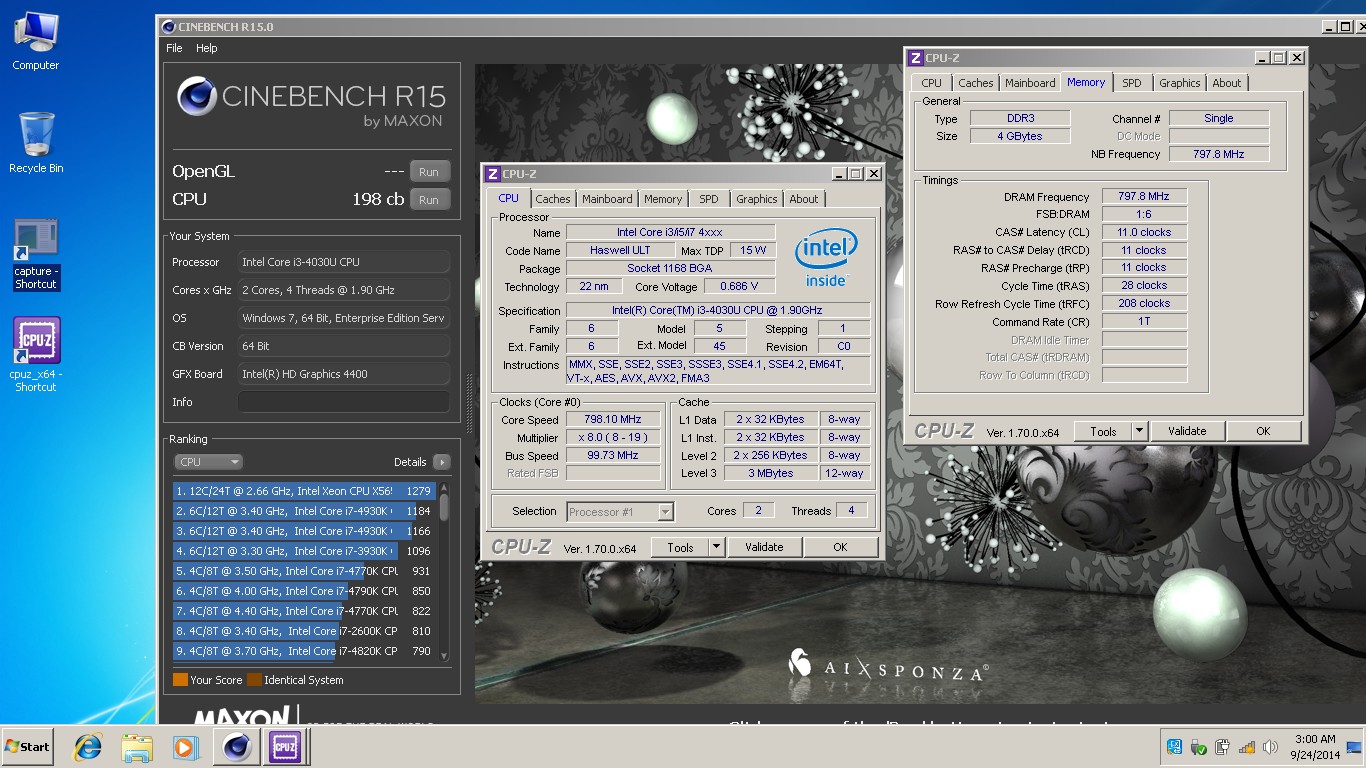The width and height of the screenshot is (1366, 768).
Task: Switch to About tab in front CPU-Z
Action: pyautogui.click(x=804, y=199)
